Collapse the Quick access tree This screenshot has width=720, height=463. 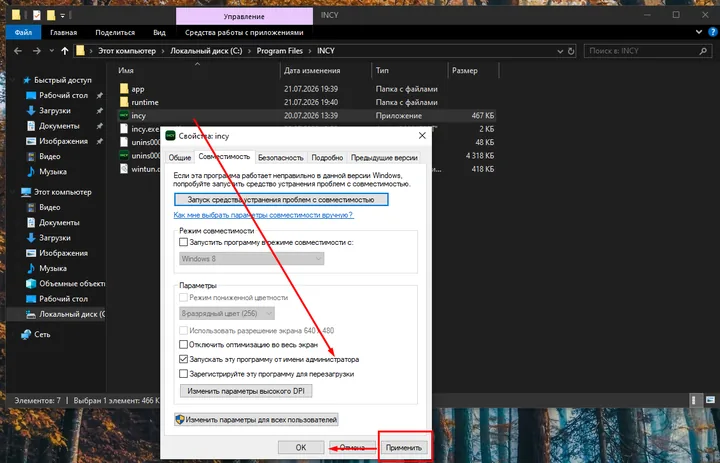coord(13,80)
